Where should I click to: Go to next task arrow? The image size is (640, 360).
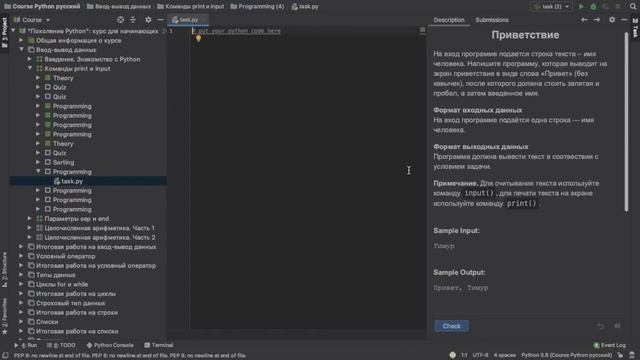click(x=597, y=20)
